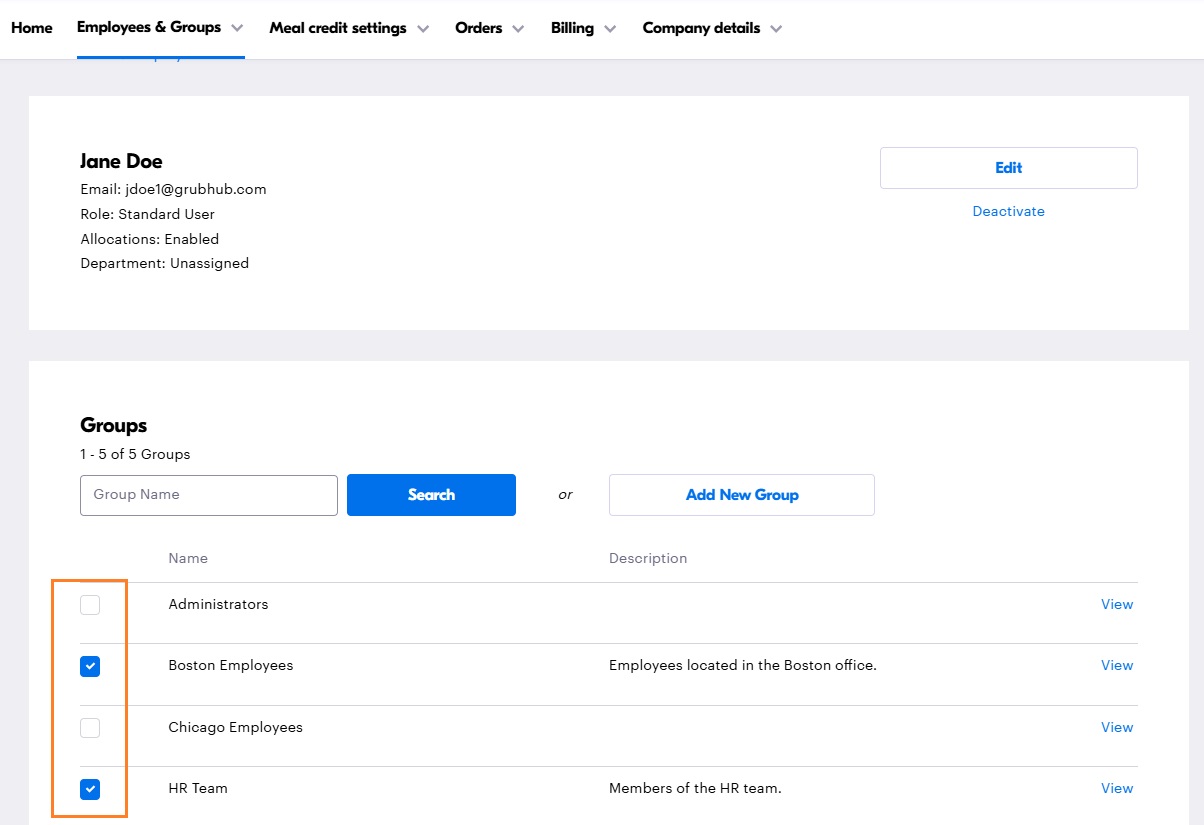This screenshot has width=1204, height=825.
Task: View the Administrators group
Action: pos(1116,604)
